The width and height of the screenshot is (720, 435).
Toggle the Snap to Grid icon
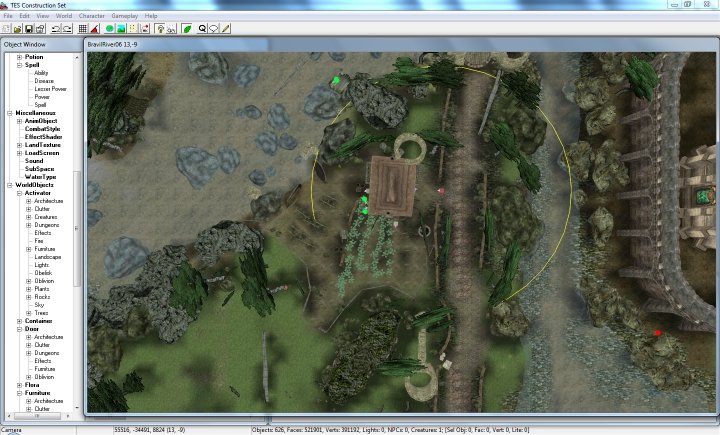pos(83,28)
